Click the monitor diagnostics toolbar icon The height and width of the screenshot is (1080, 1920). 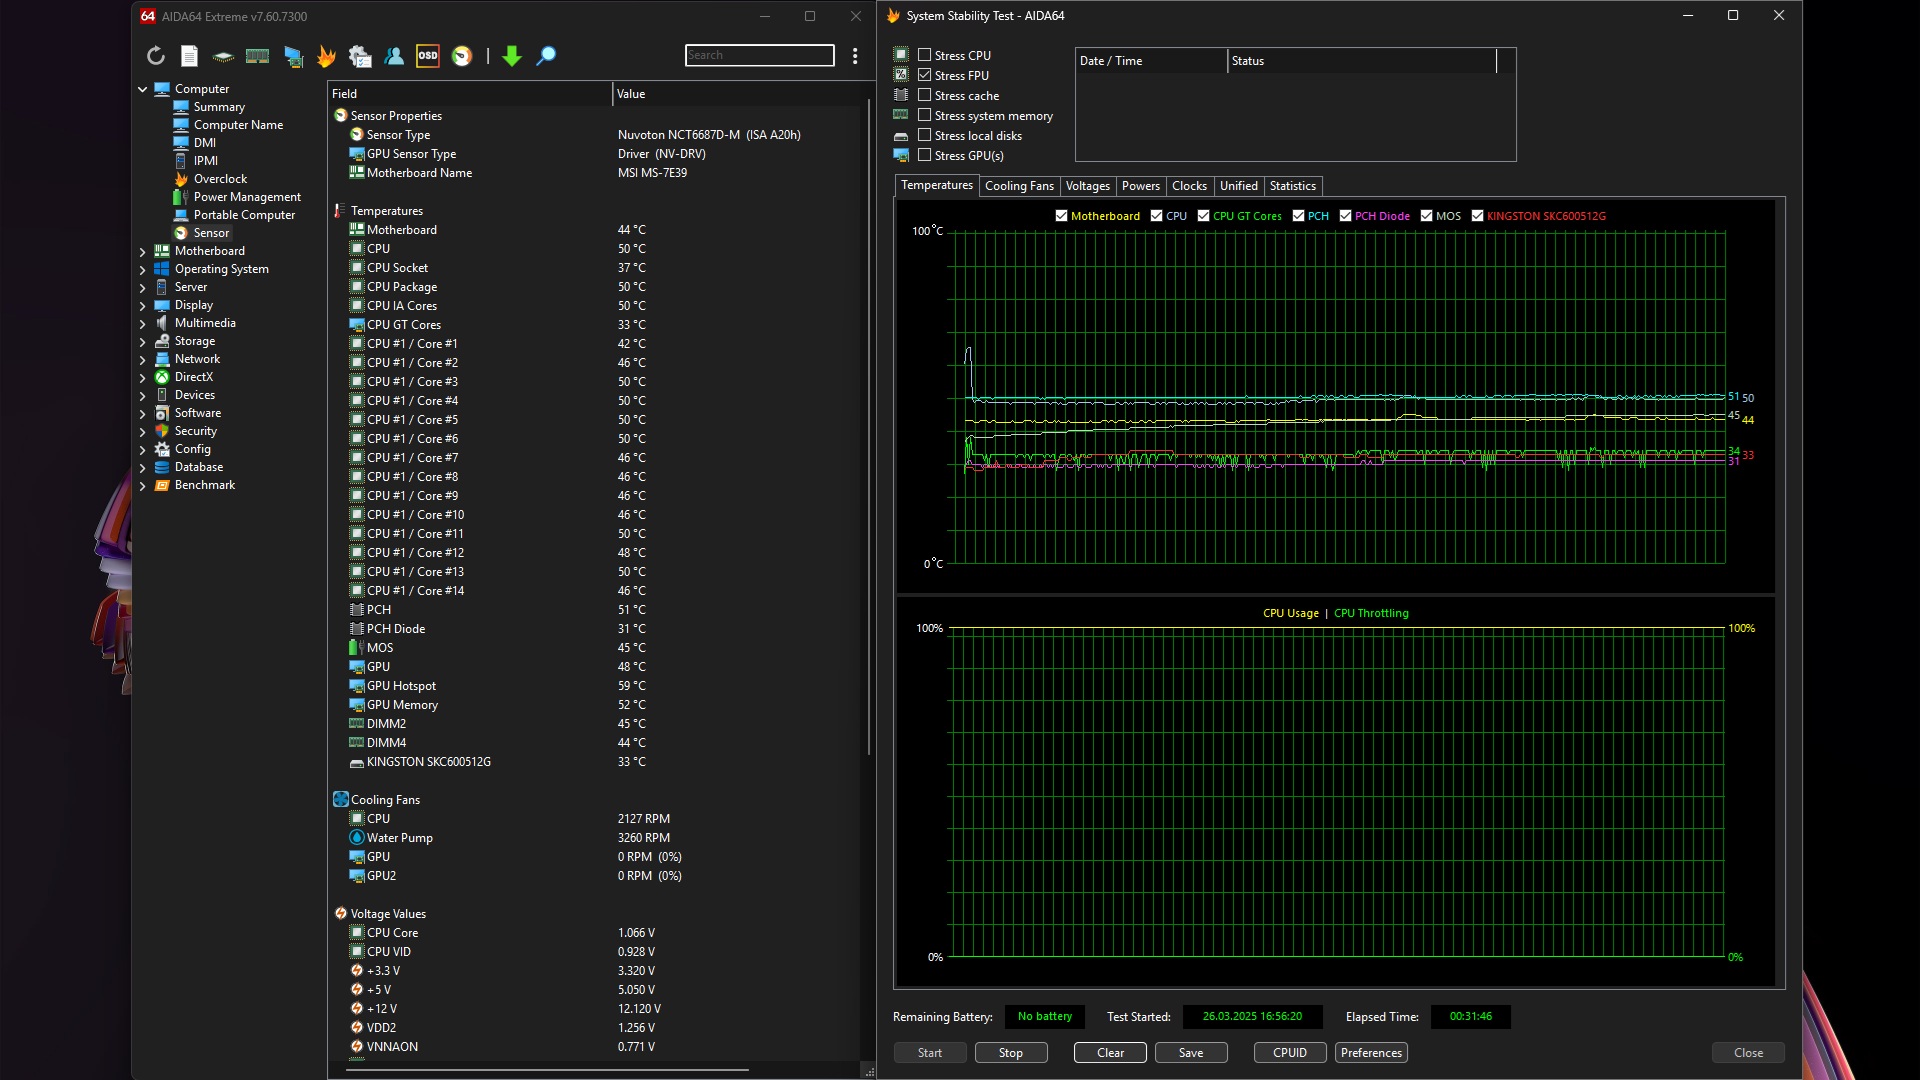pyautogui.click(x=293, y=56)
